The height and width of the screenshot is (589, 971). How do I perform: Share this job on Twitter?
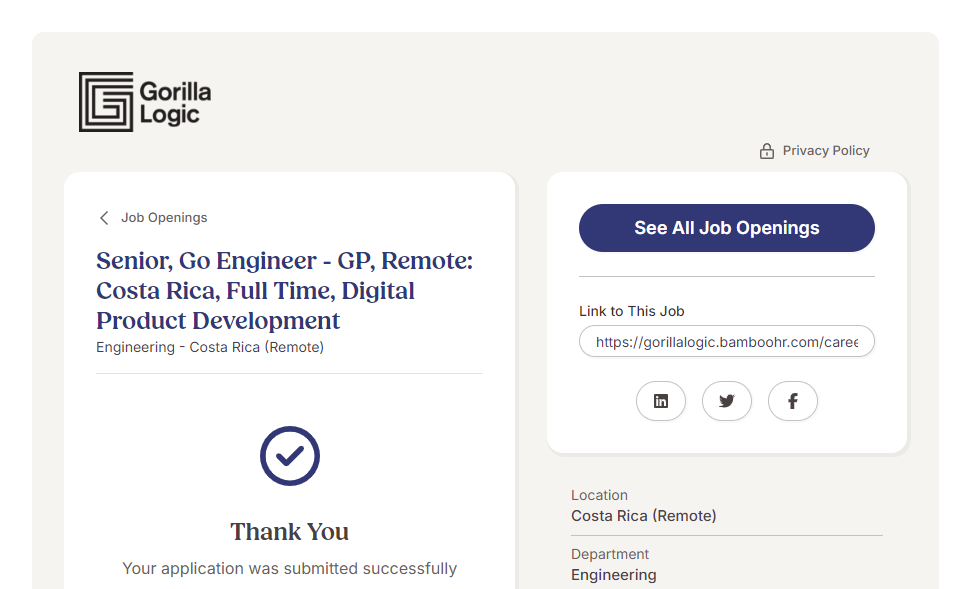727,401
